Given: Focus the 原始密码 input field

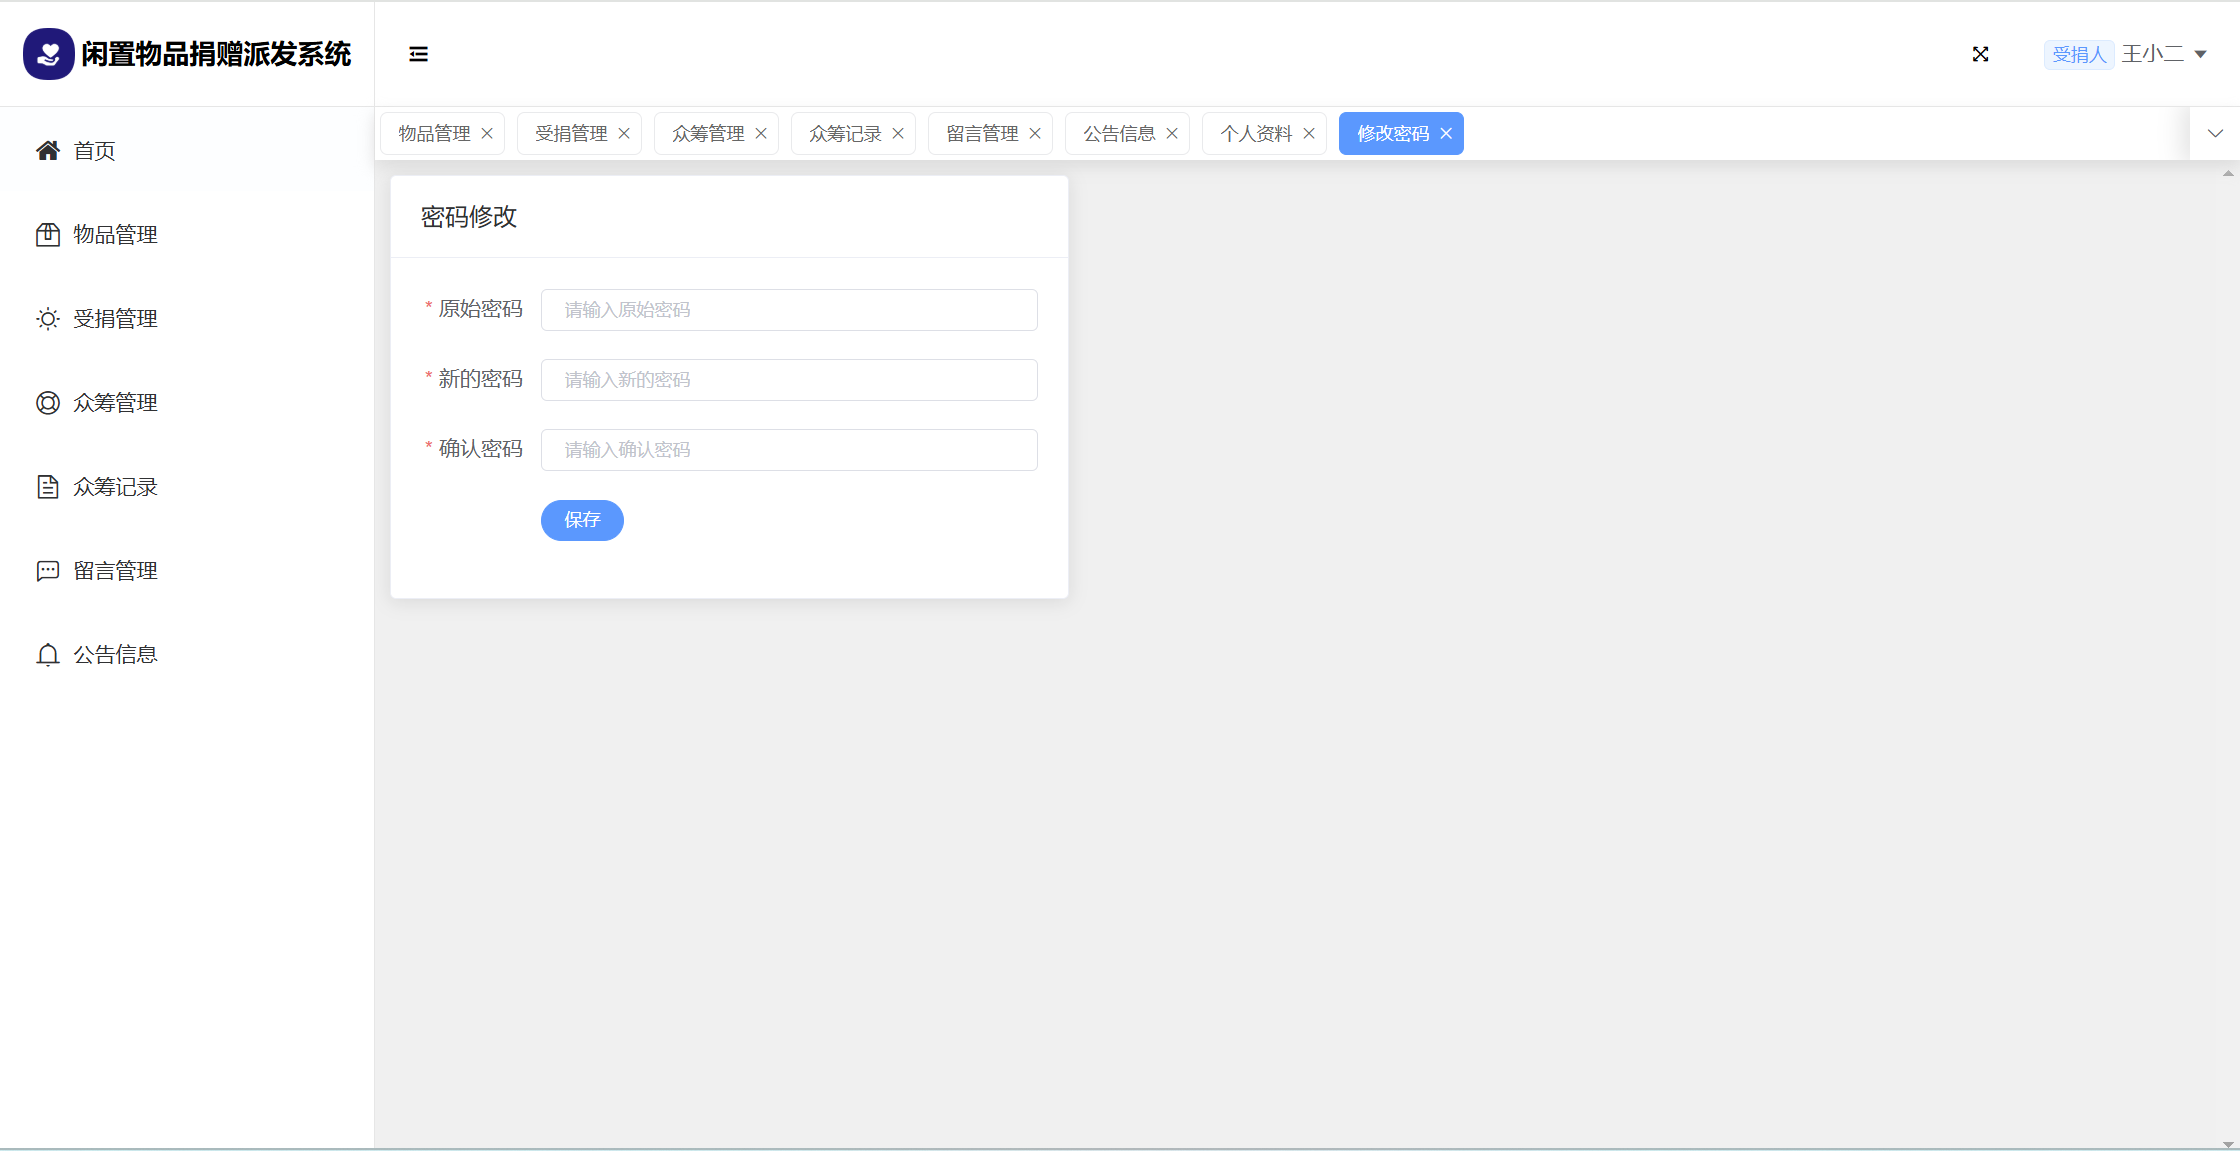Looking at the screenshot, I should coord(789,310).
